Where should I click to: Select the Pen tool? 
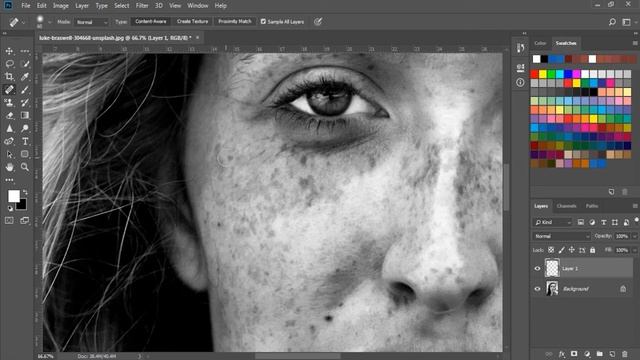click(x=9, y=141)
